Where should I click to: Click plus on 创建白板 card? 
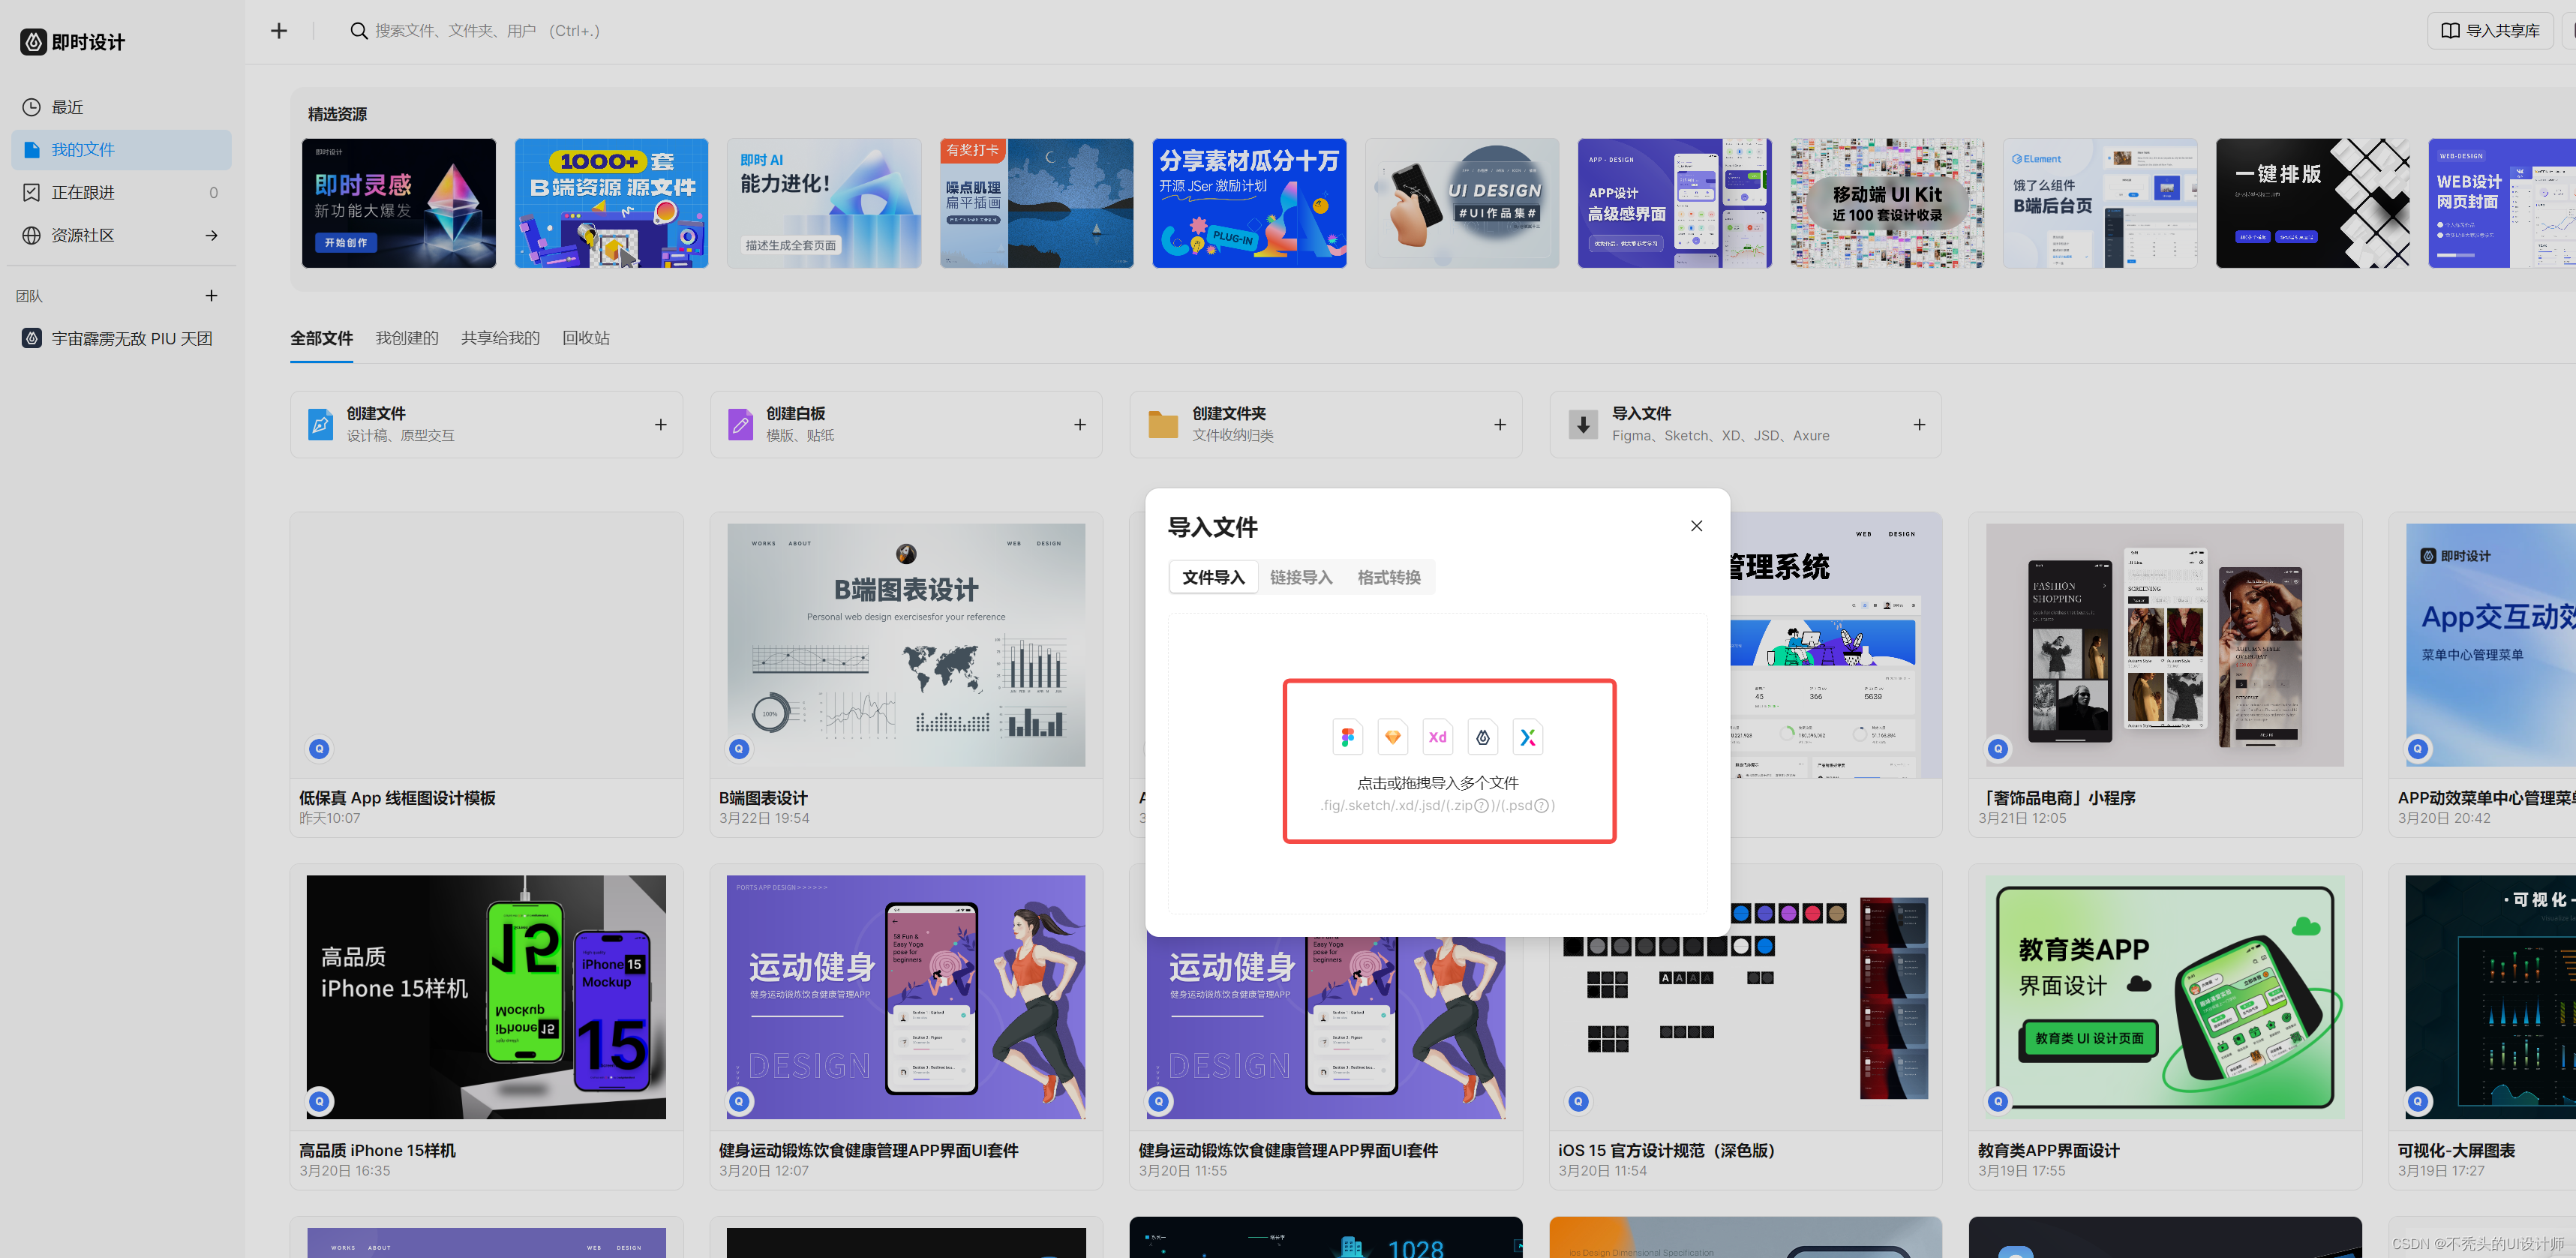1080,425
